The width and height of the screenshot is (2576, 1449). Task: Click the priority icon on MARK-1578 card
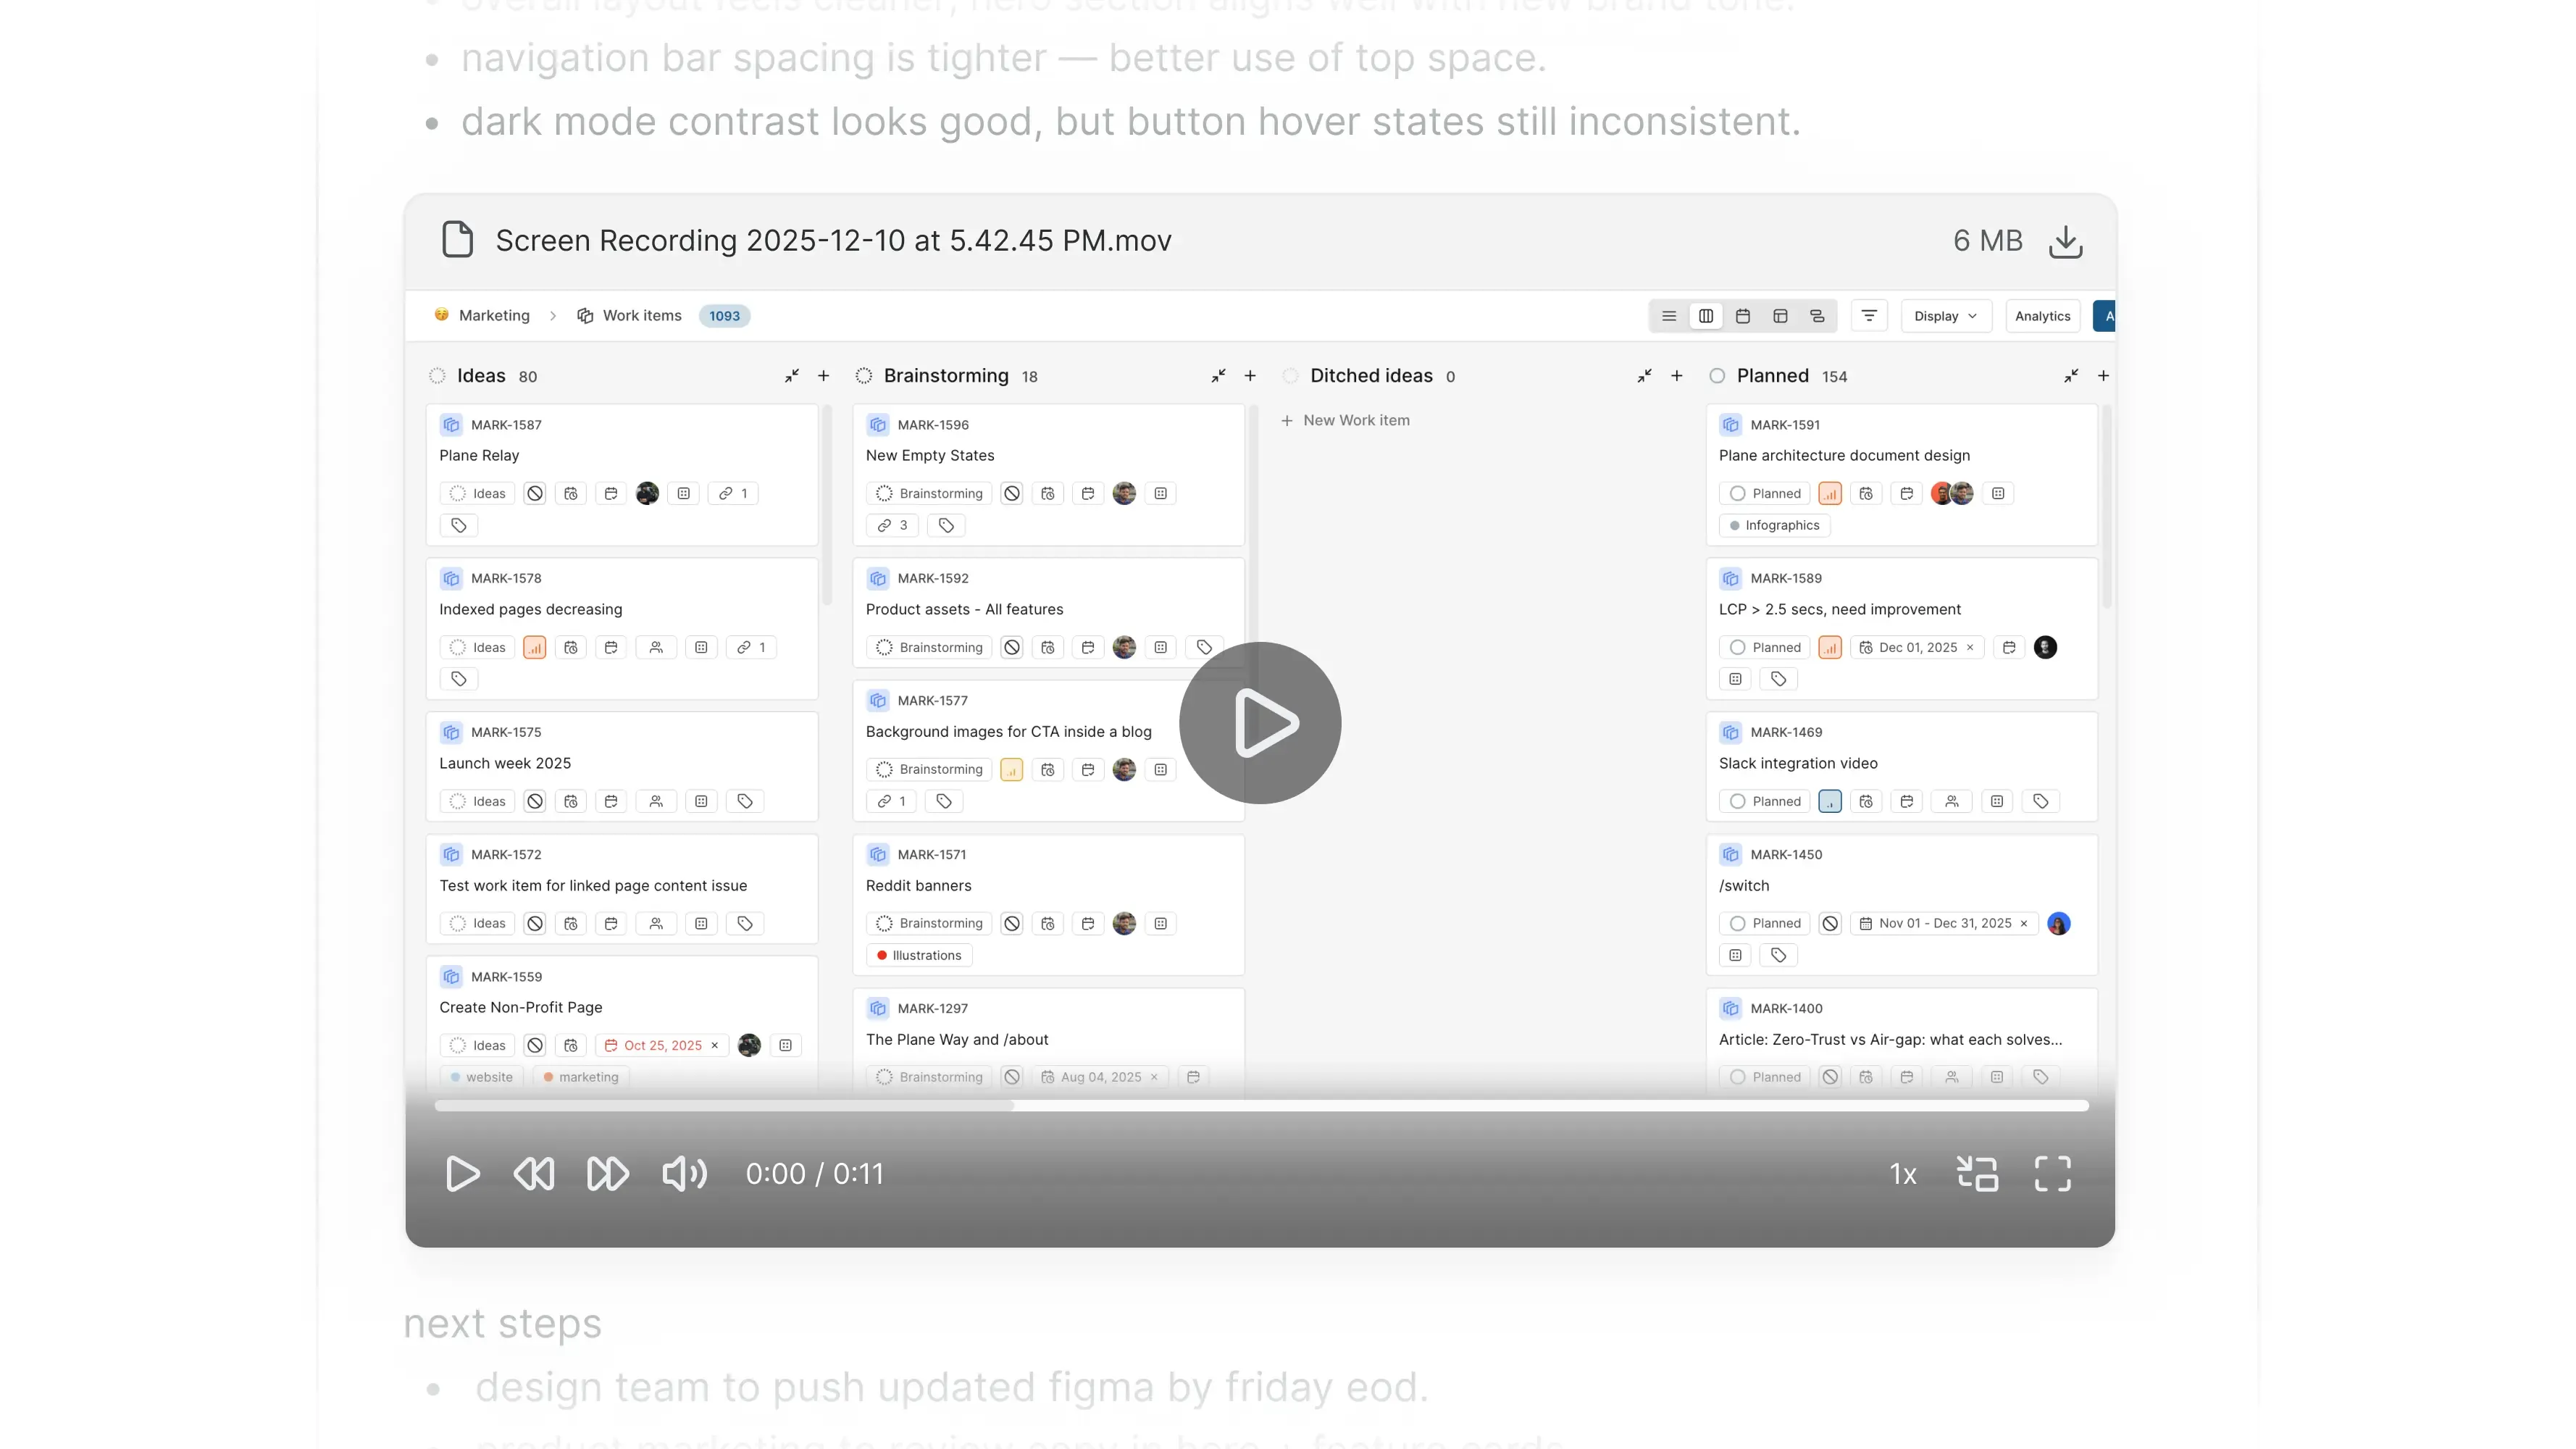535,648
